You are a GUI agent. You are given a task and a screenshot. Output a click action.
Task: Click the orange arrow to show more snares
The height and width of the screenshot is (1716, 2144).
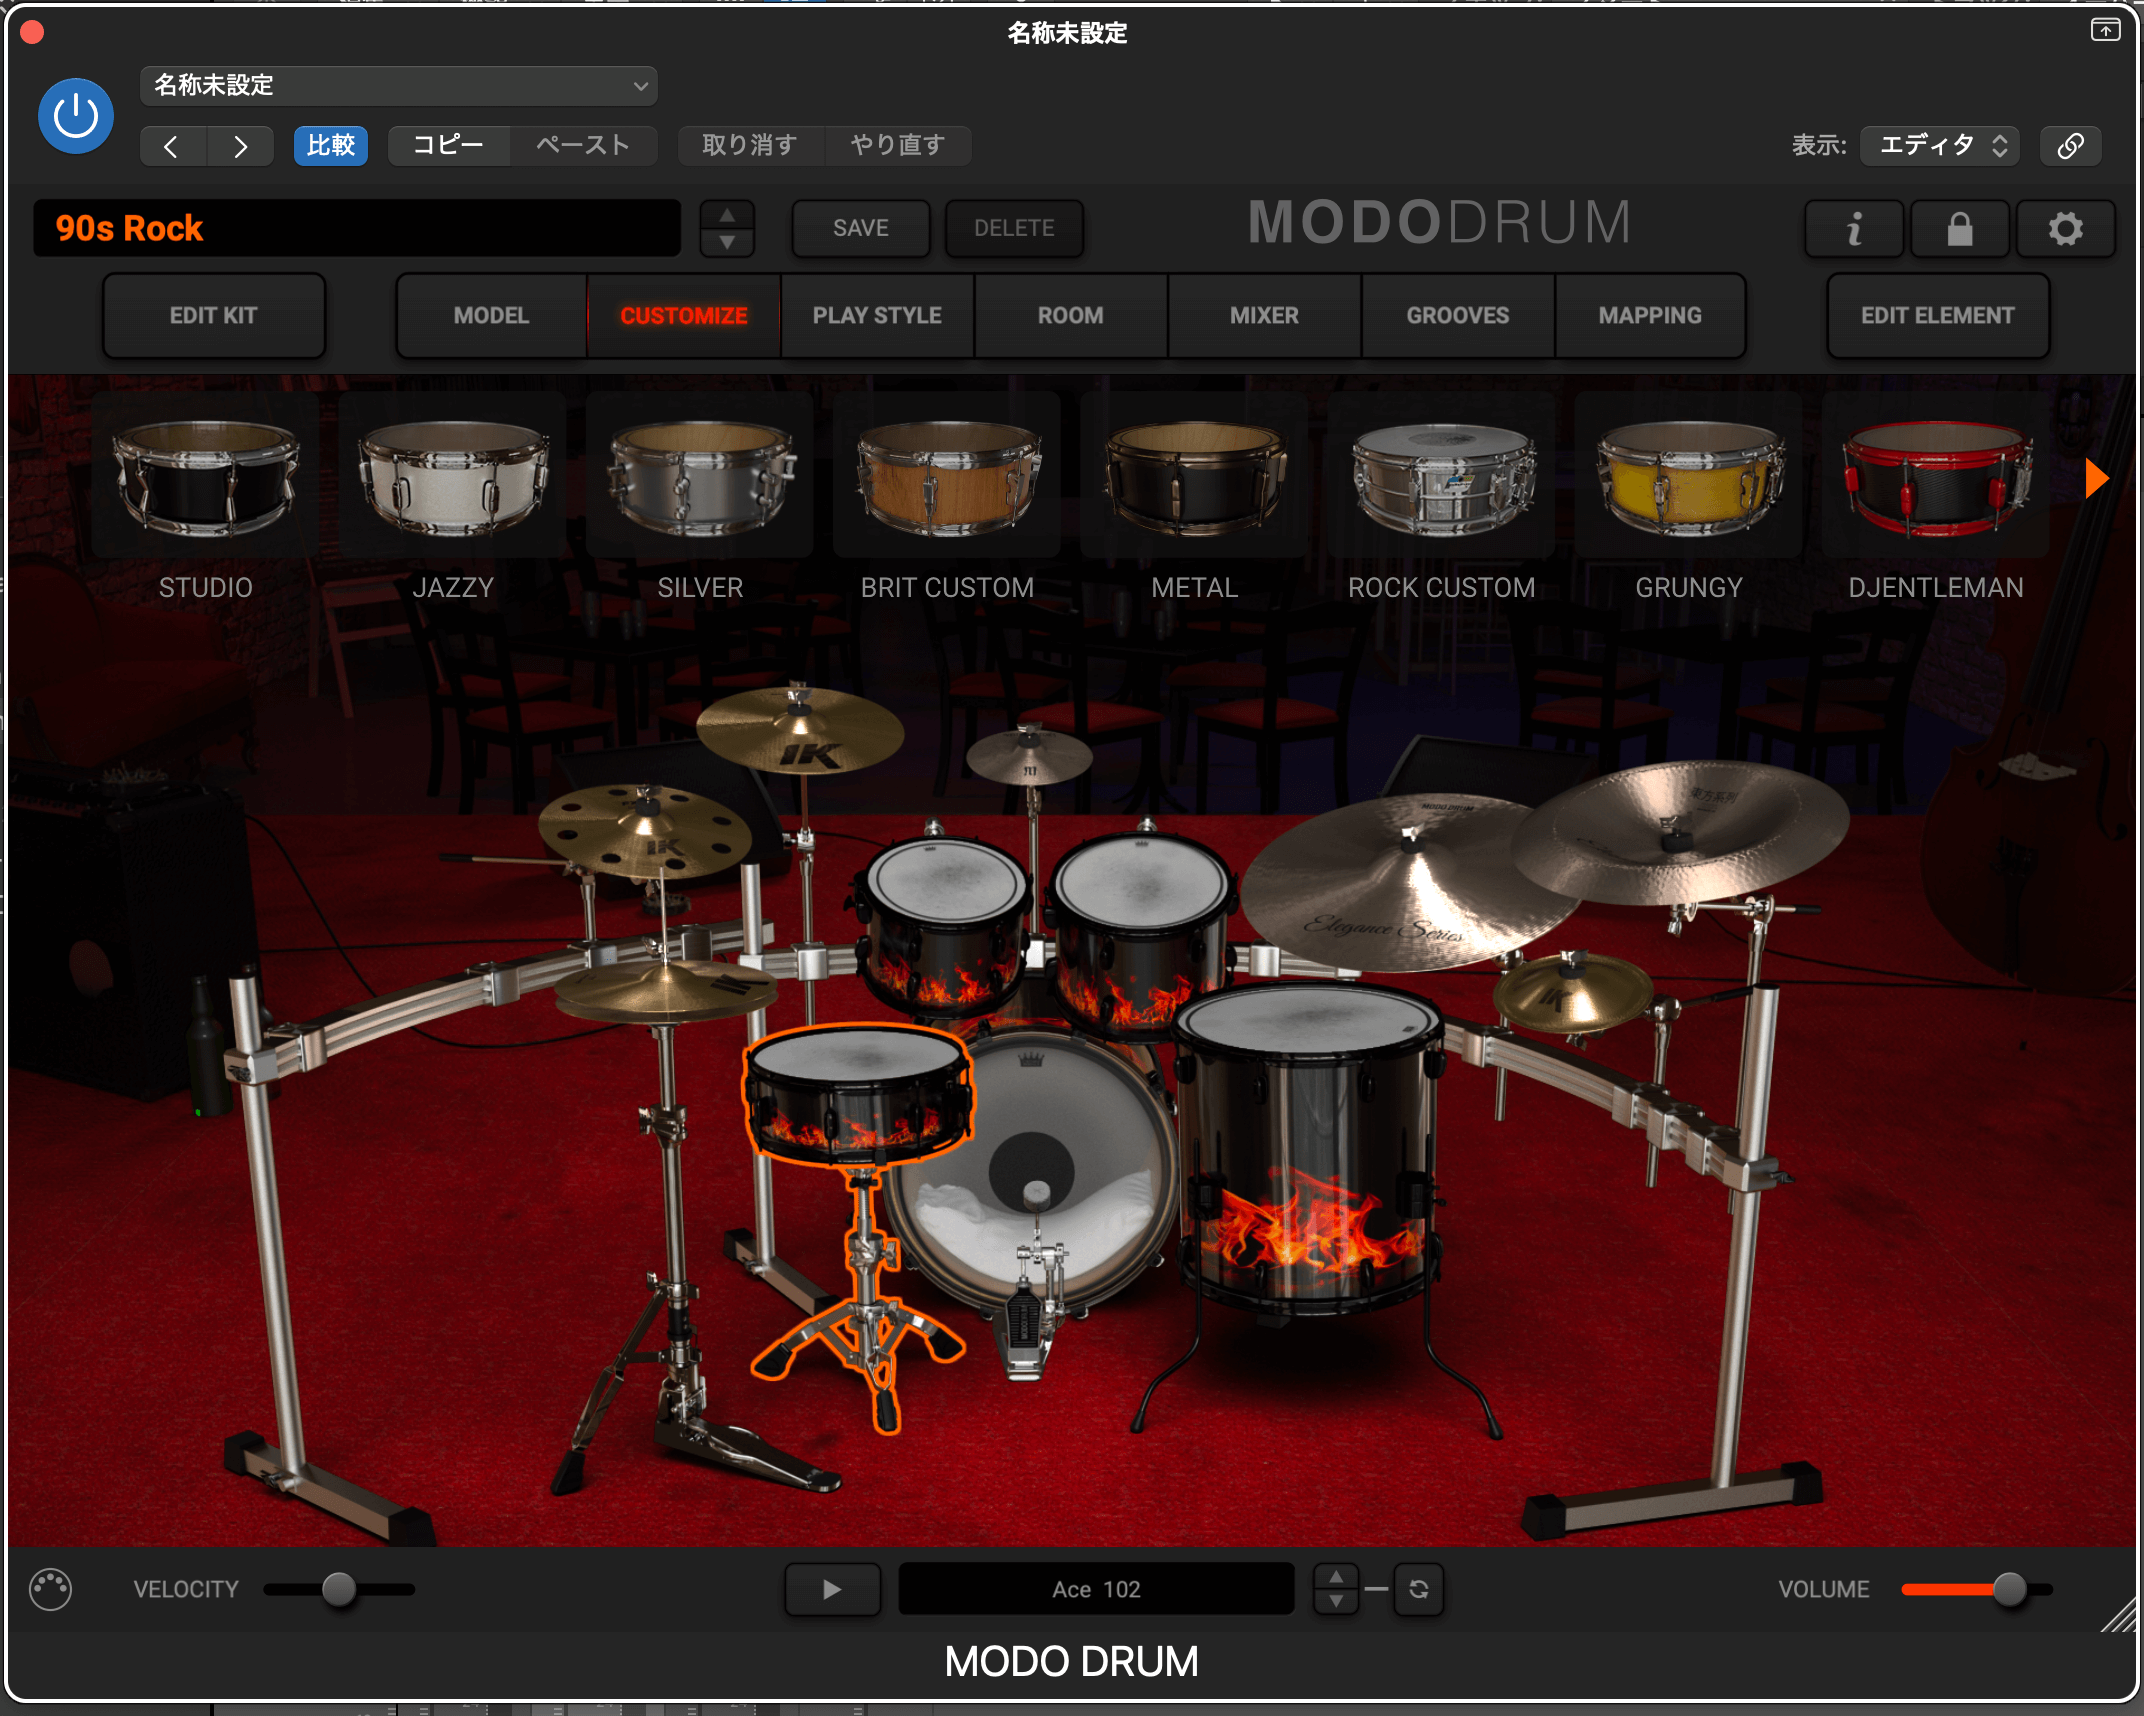(x=2095, y=478)
